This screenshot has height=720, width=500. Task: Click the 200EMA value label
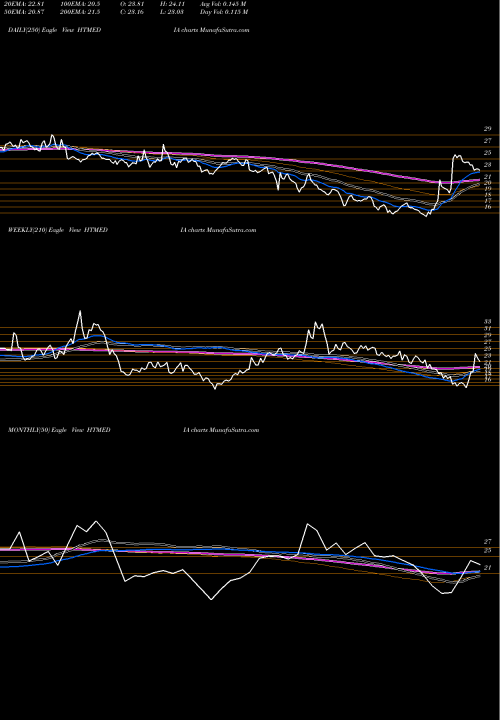click(80, 12)
